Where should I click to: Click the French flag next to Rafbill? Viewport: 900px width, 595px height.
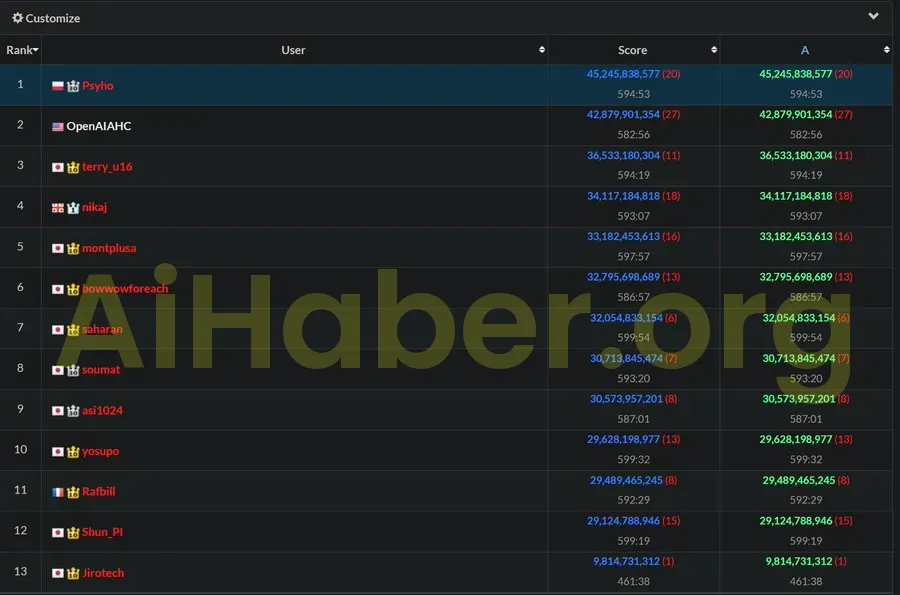click(x=58, y=492)
